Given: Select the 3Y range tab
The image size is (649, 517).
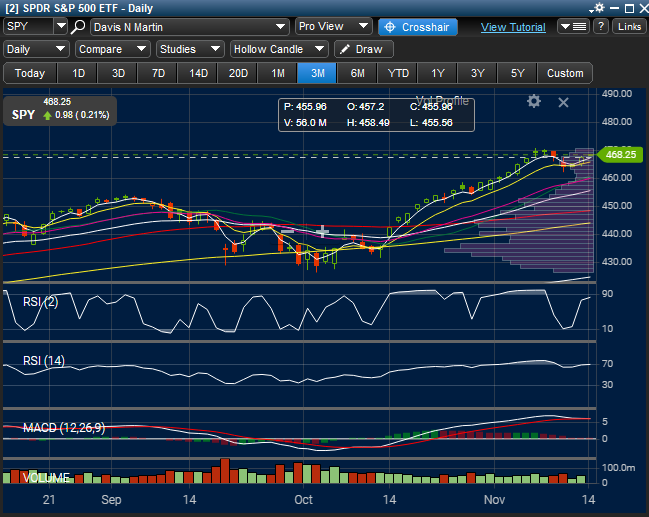Looking at the screenshot, I should 477,73.
